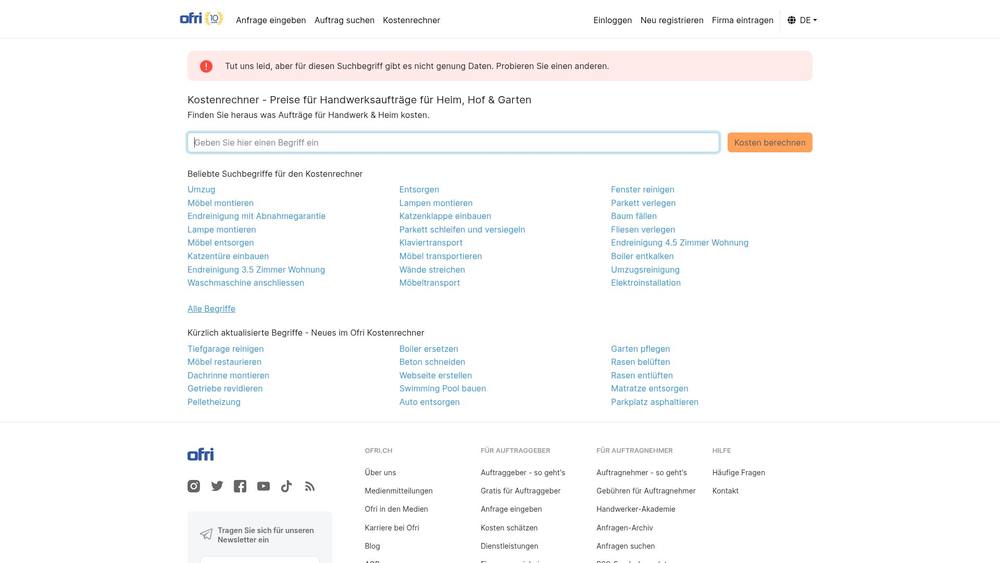Choose Klaviertransport link
The image size is (1000, 563).
click(430, 242)
